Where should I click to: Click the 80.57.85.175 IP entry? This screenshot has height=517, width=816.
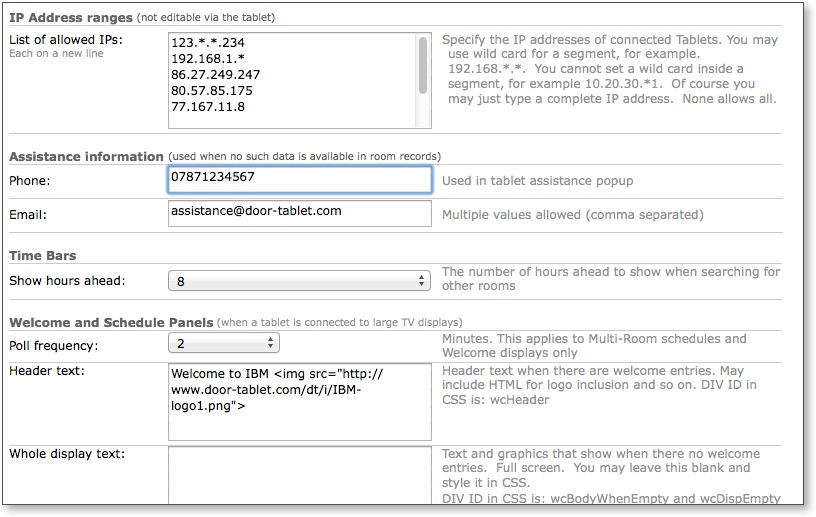coord(213,91)
